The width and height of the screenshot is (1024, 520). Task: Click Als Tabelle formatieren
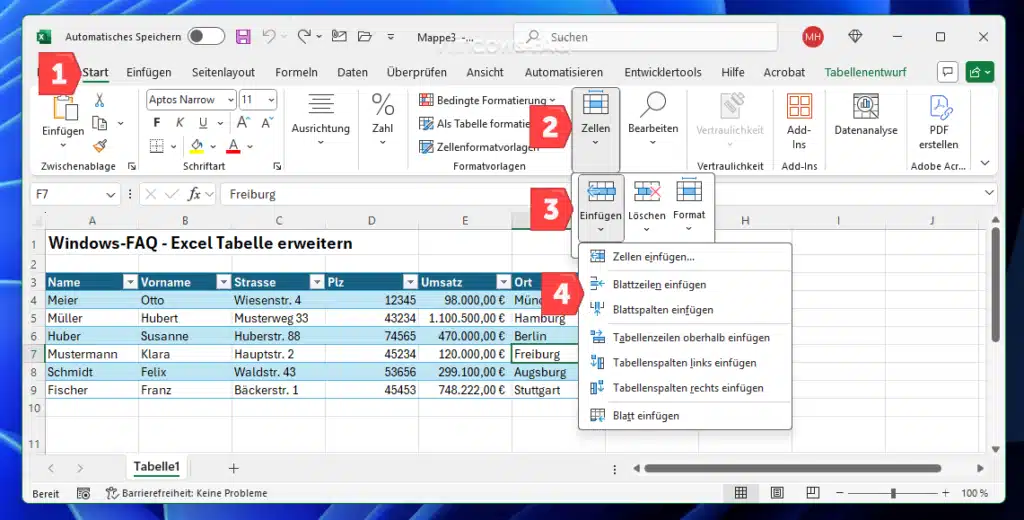(x=475, y=123)
